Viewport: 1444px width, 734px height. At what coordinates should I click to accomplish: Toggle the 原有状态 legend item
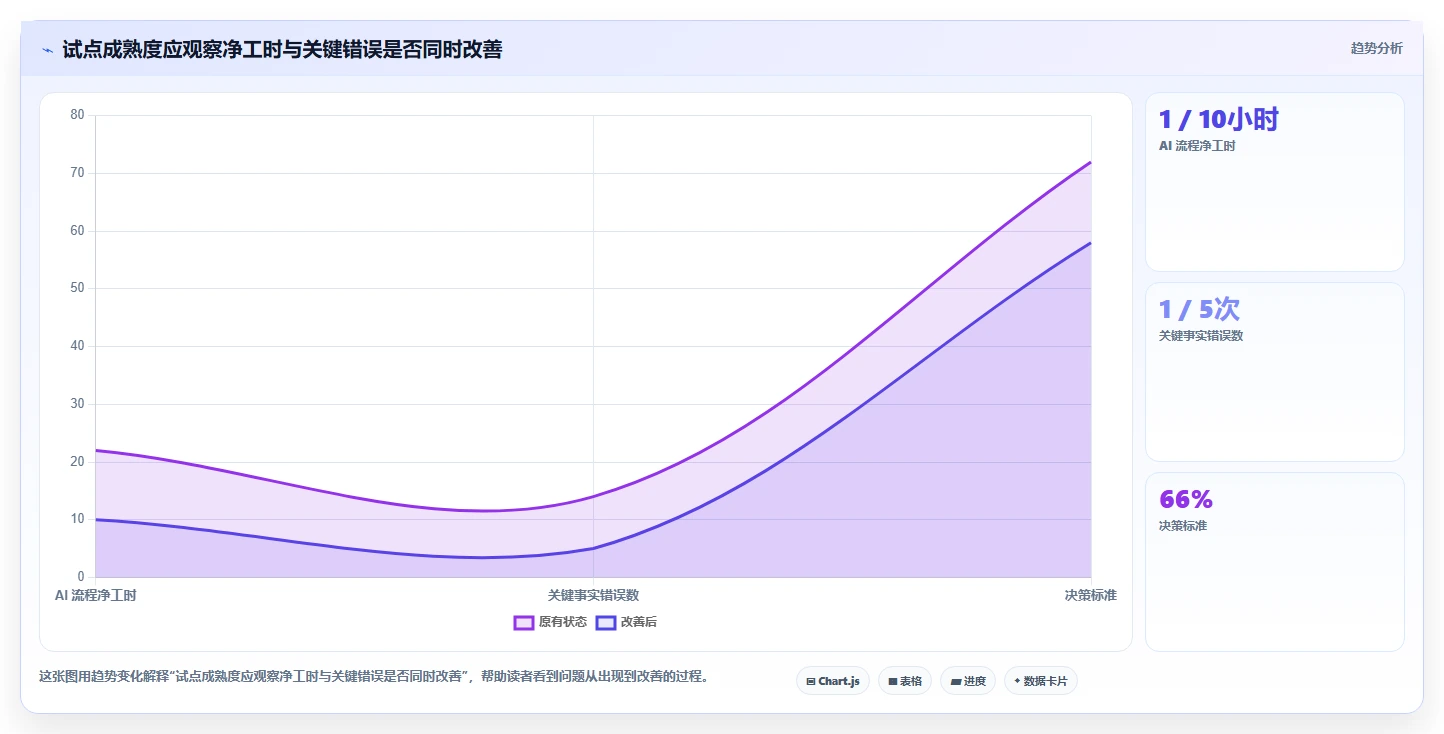pyautogui.click(x=550, y=622)
